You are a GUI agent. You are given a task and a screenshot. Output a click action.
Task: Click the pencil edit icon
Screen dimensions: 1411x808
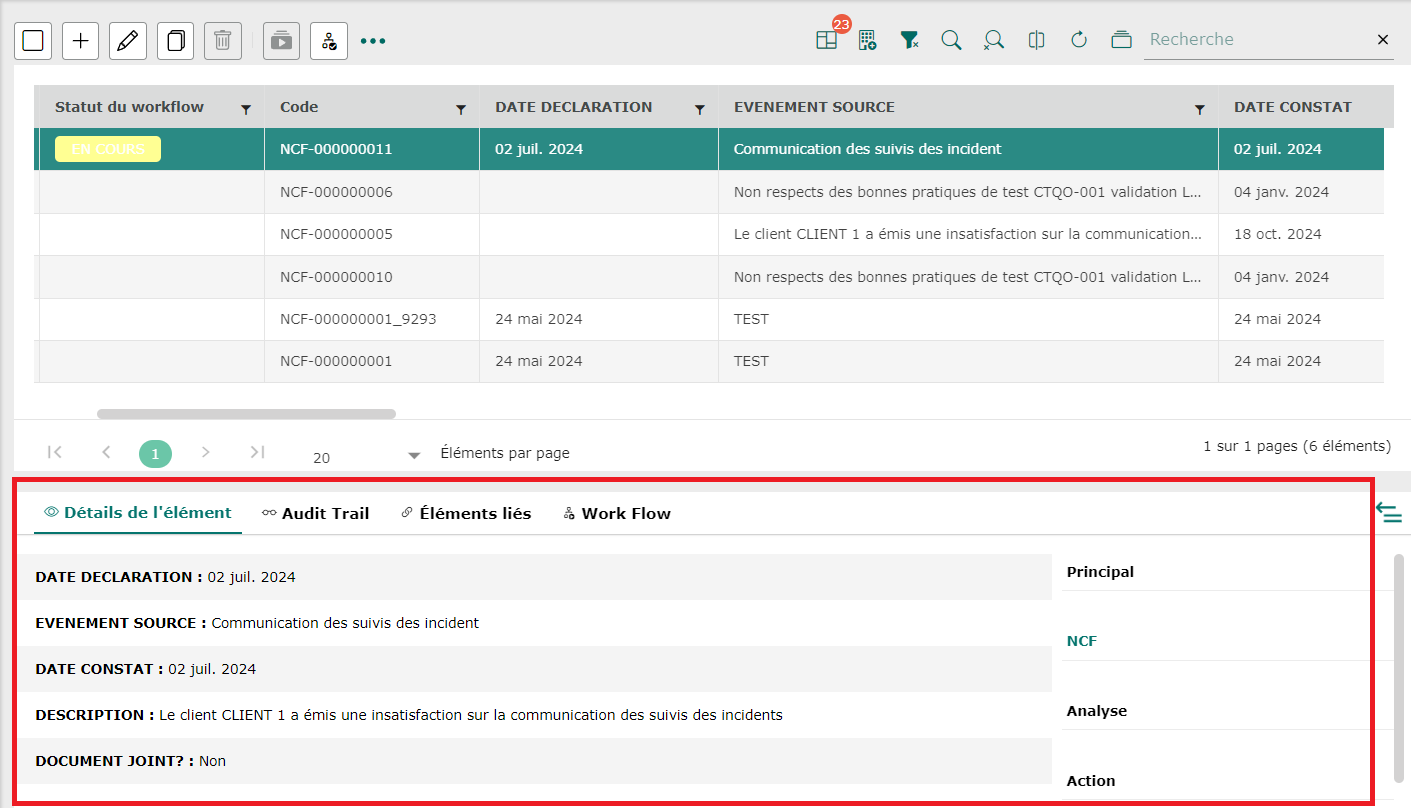pos(127,41)
